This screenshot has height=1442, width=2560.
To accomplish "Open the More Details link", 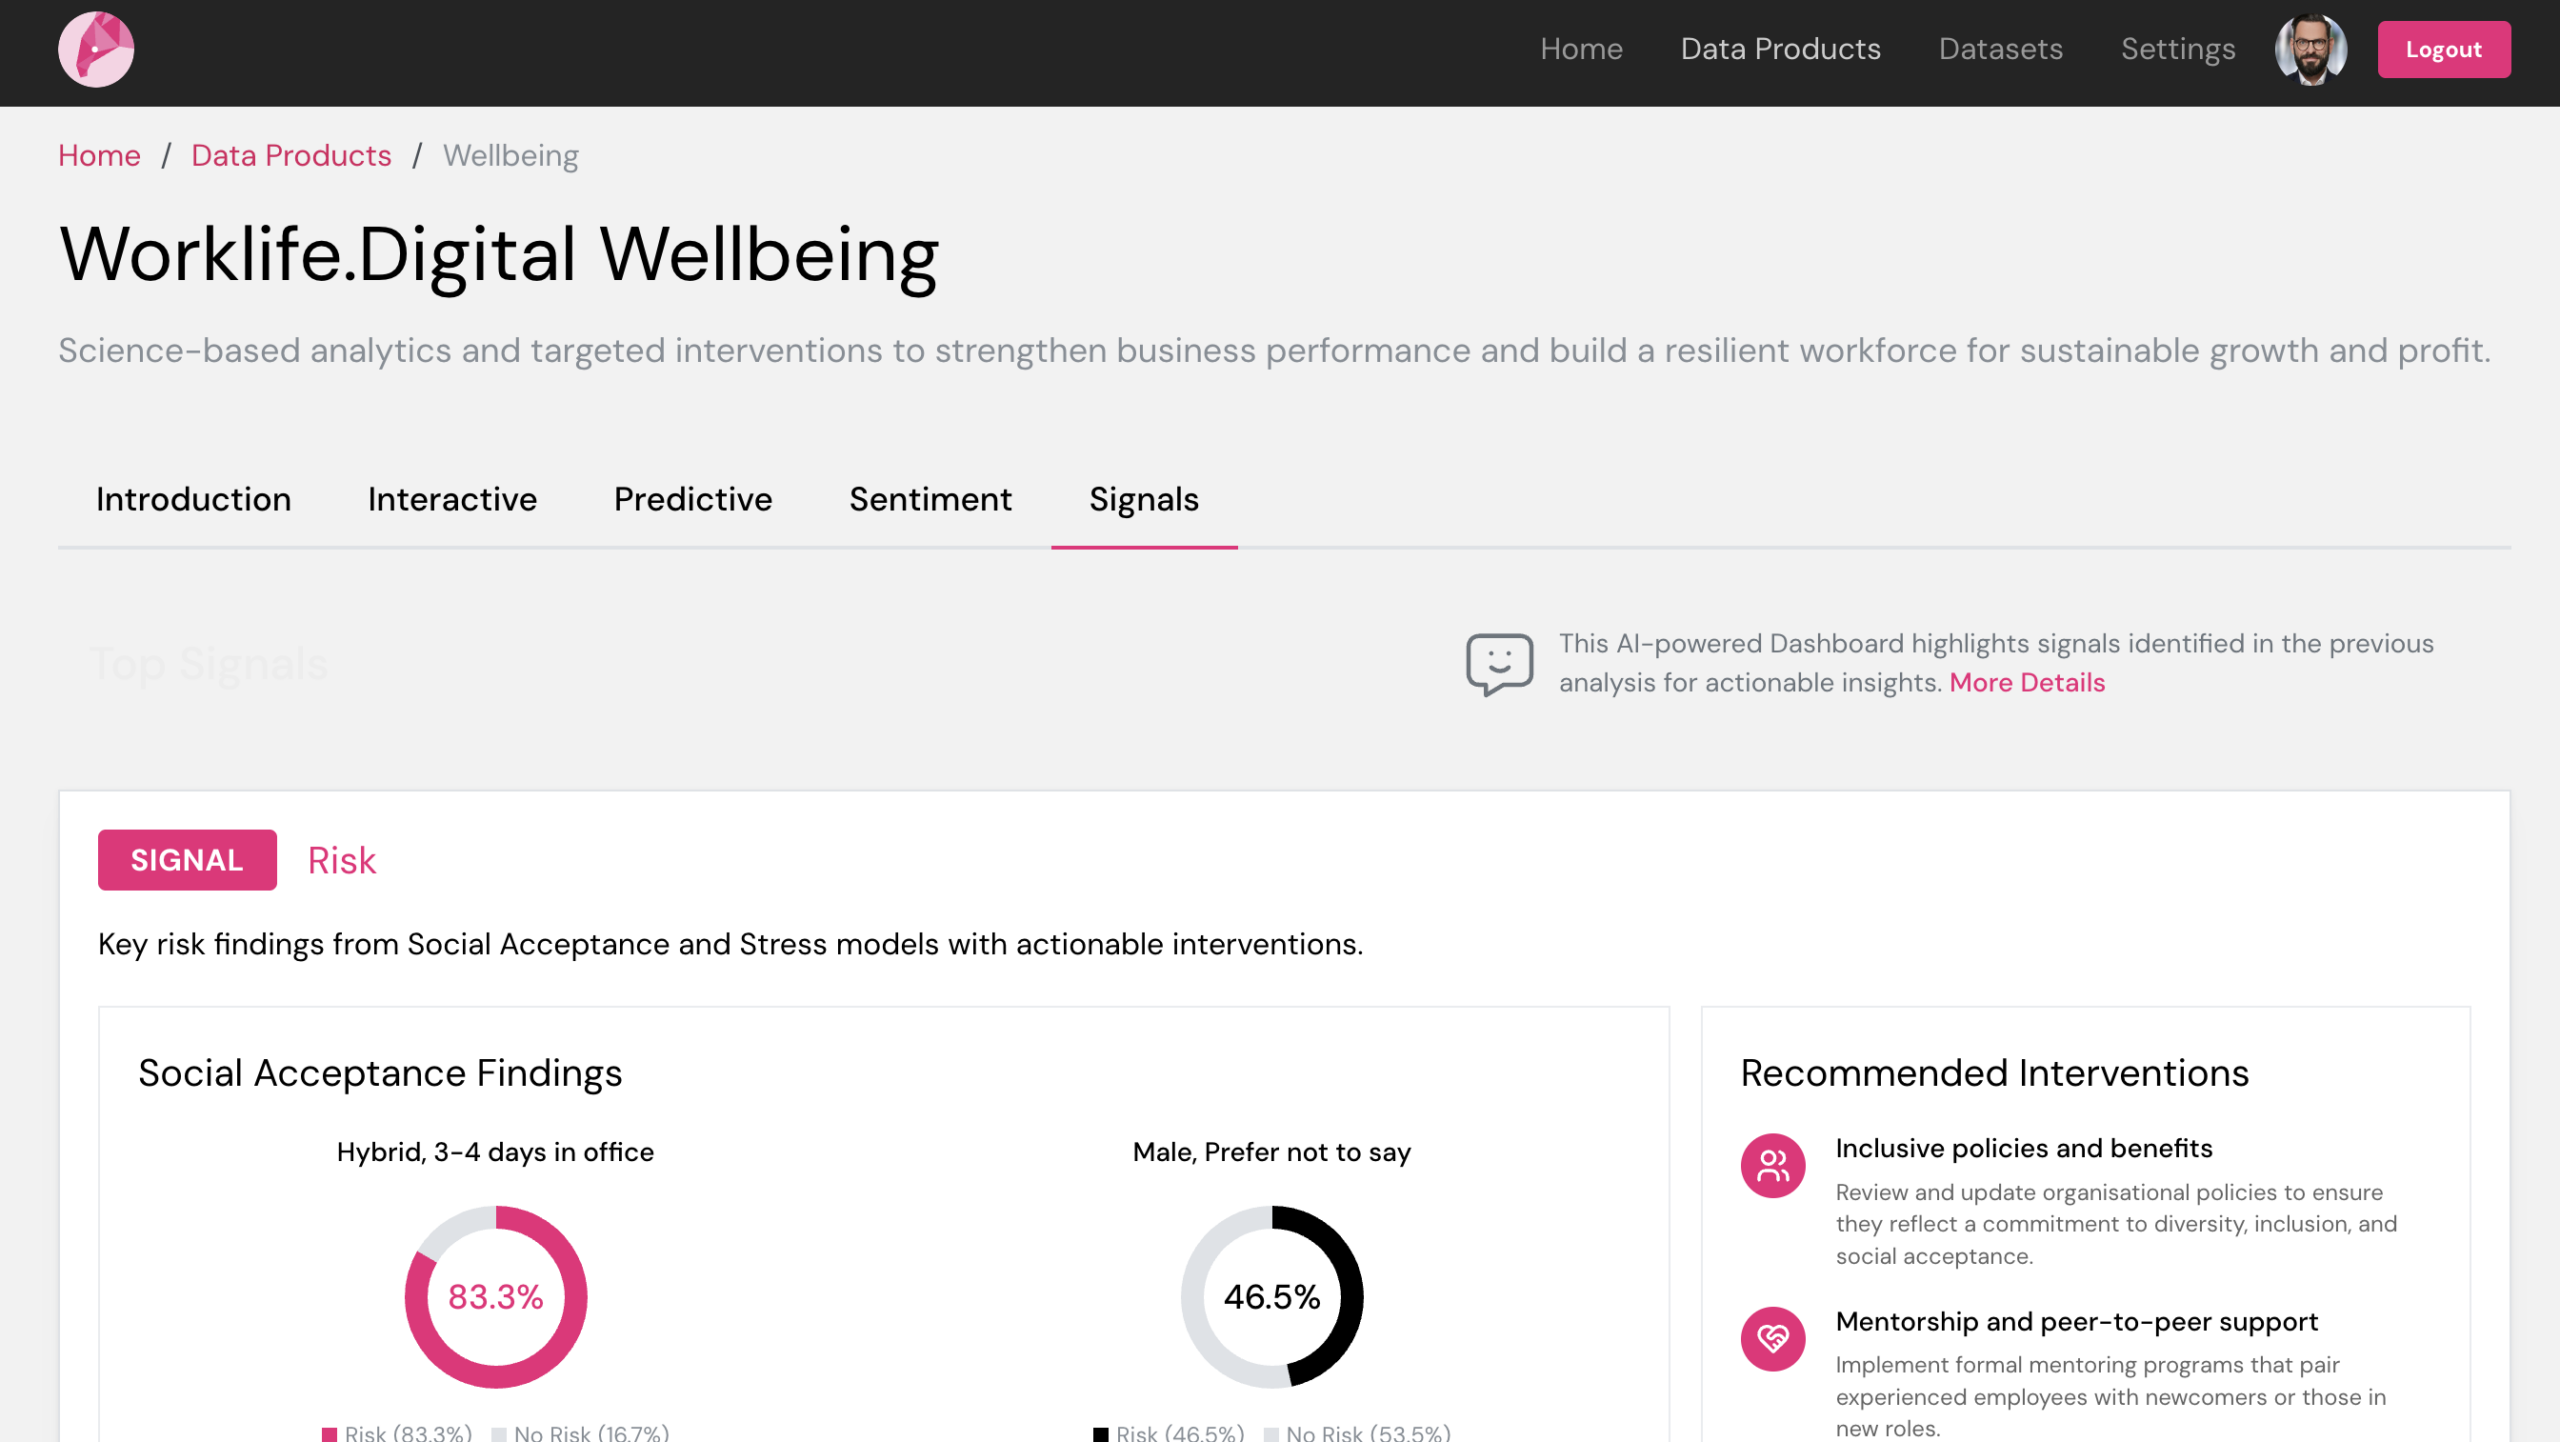I will click(x=2026, y=682).
